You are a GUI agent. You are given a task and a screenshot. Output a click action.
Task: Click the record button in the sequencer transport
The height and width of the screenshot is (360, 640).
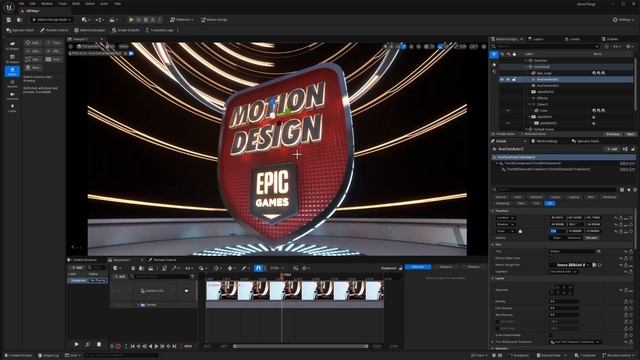(118, 346)
